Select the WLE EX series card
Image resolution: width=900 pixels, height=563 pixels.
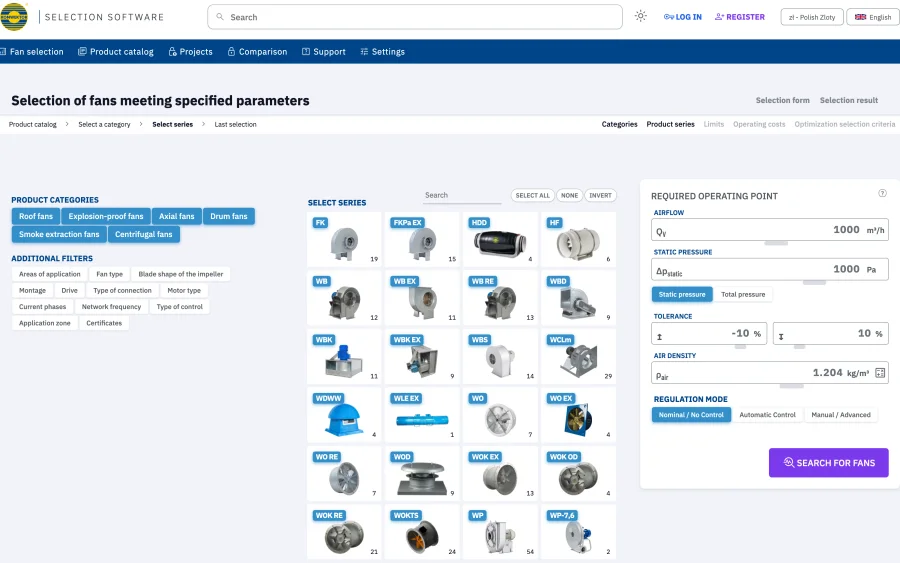click(422, 415)
